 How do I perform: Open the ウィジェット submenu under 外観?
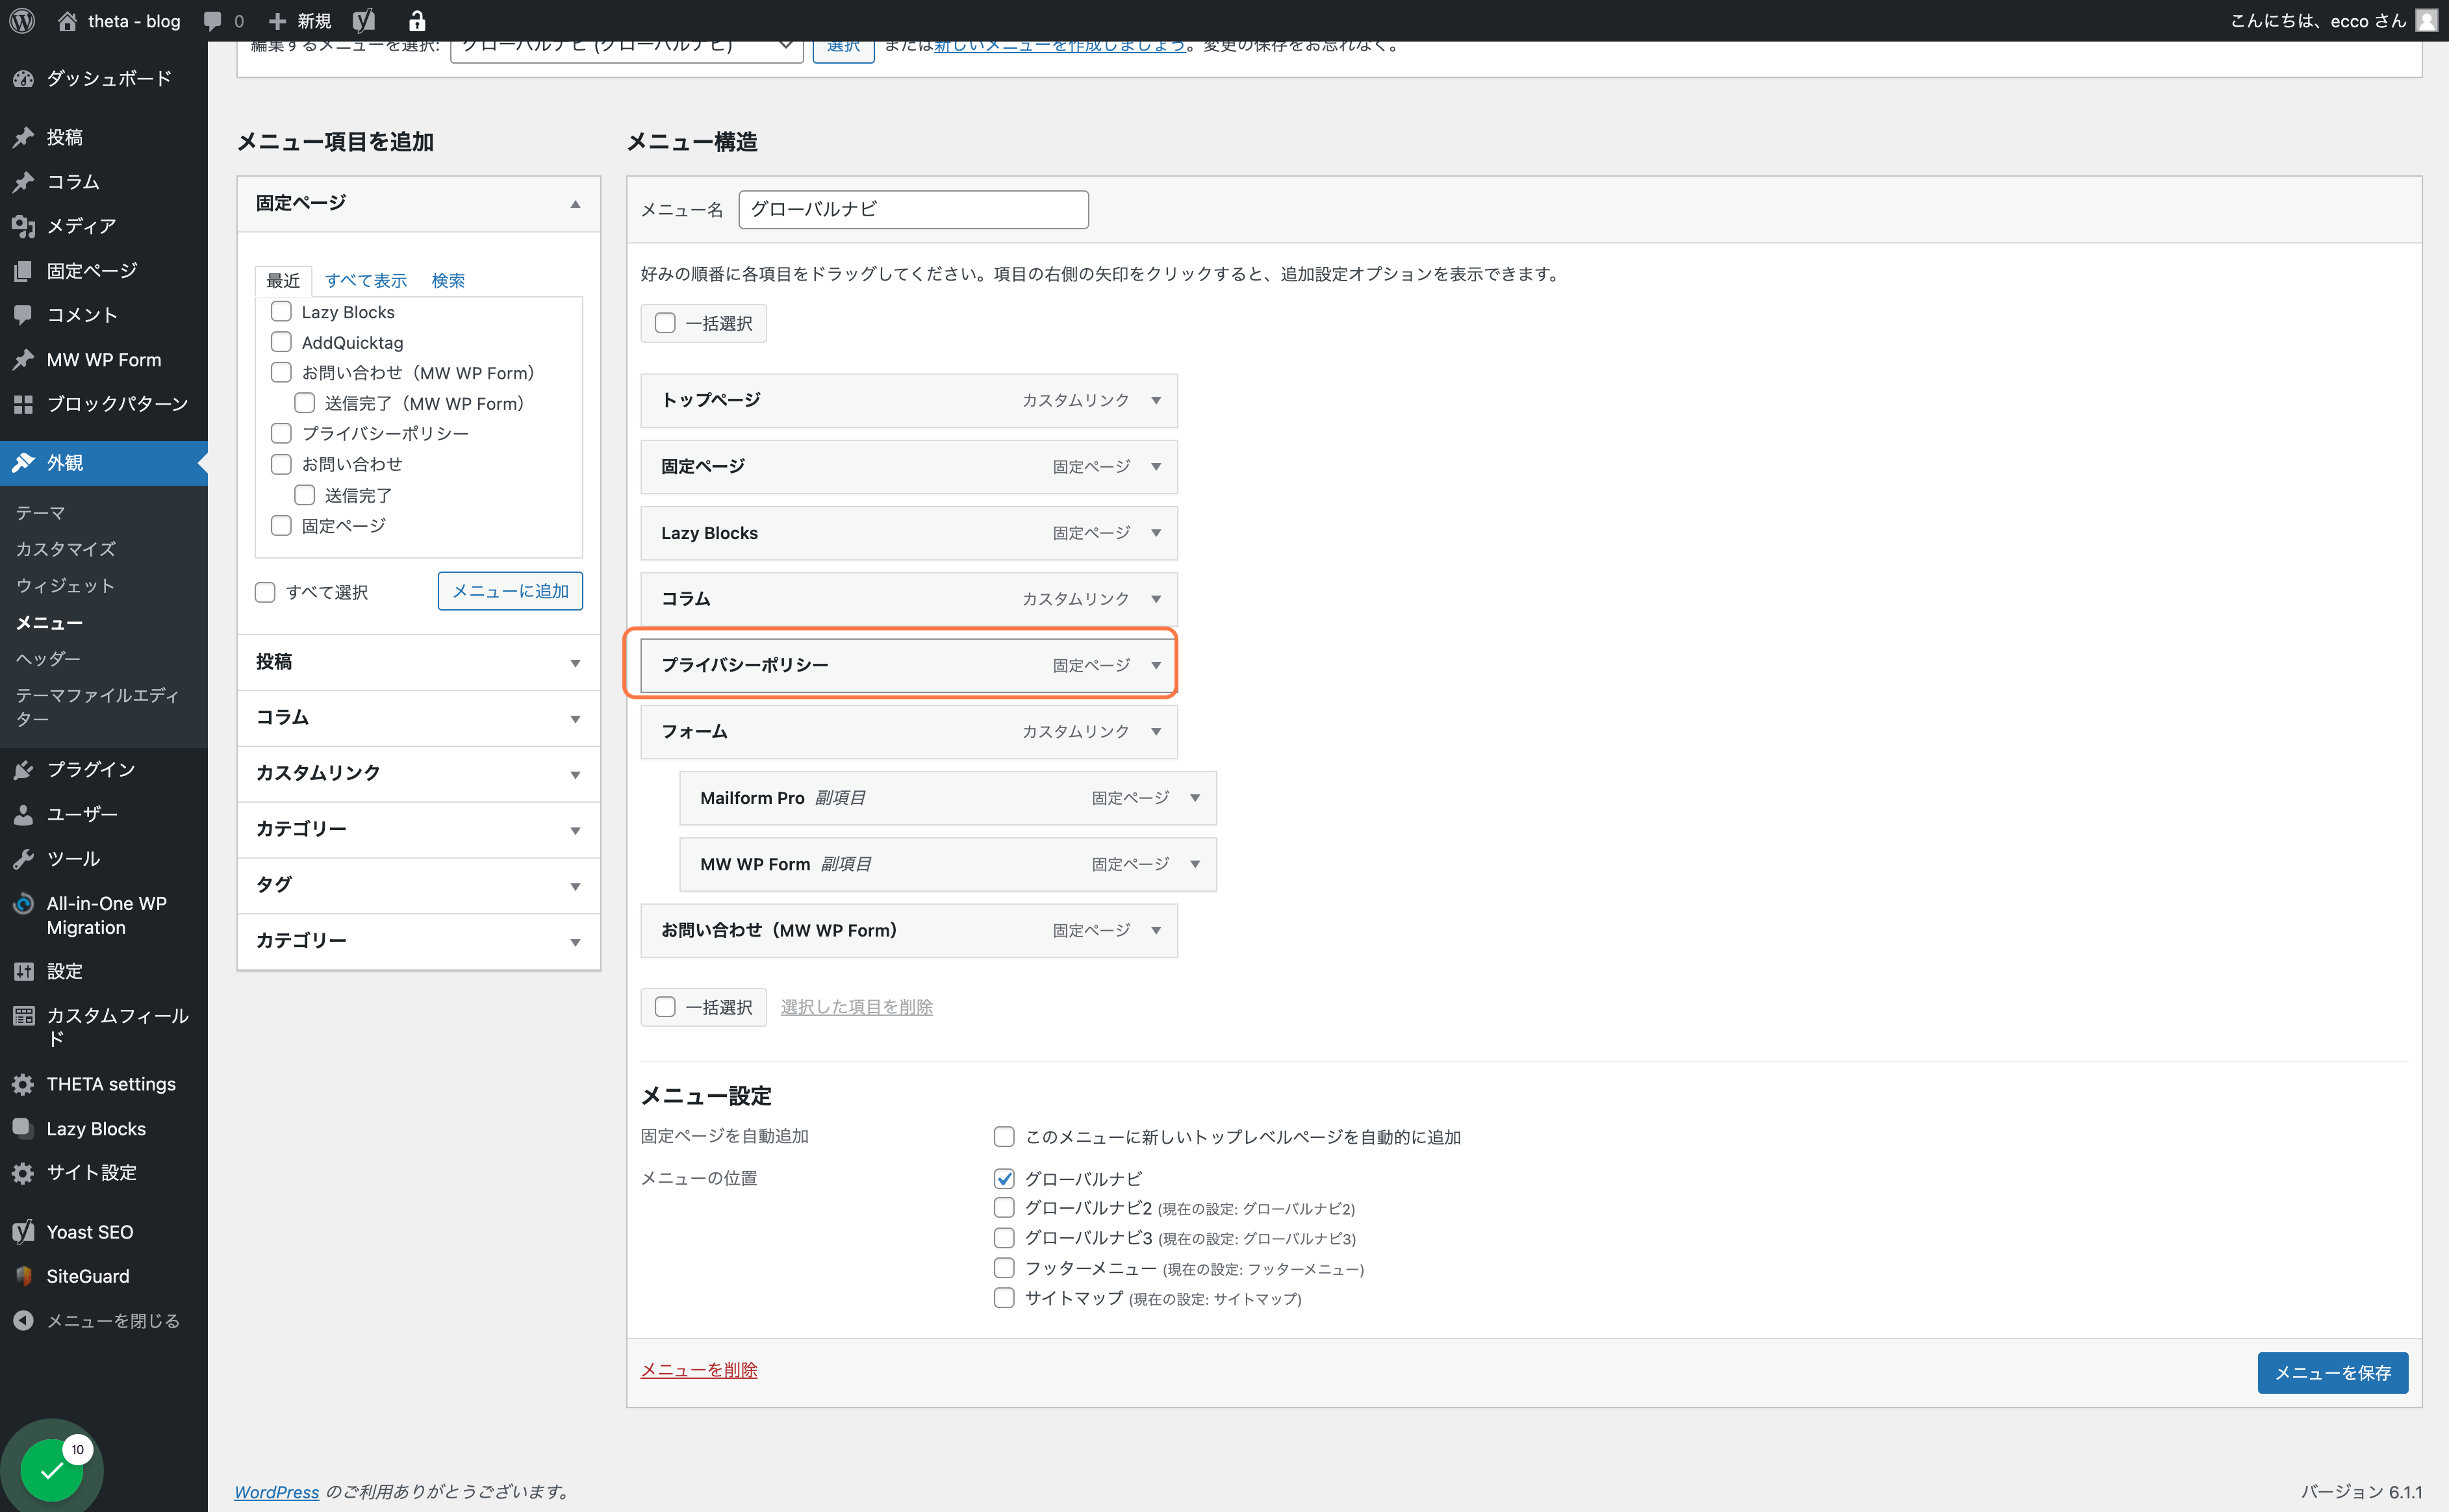click(x=66, y=586)
